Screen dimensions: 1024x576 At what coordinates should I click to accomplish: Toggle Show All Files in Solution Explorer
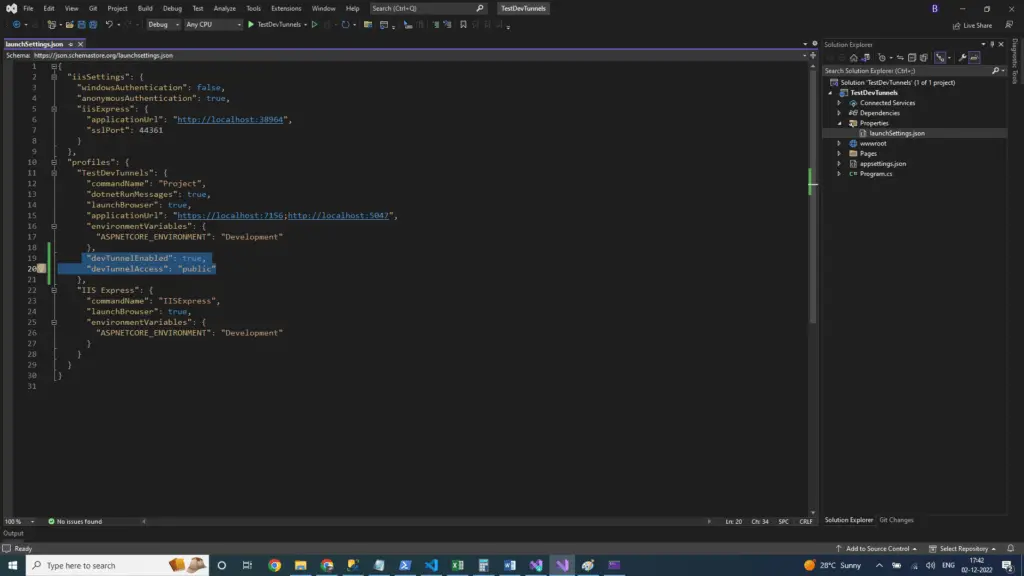click(923, 57)
